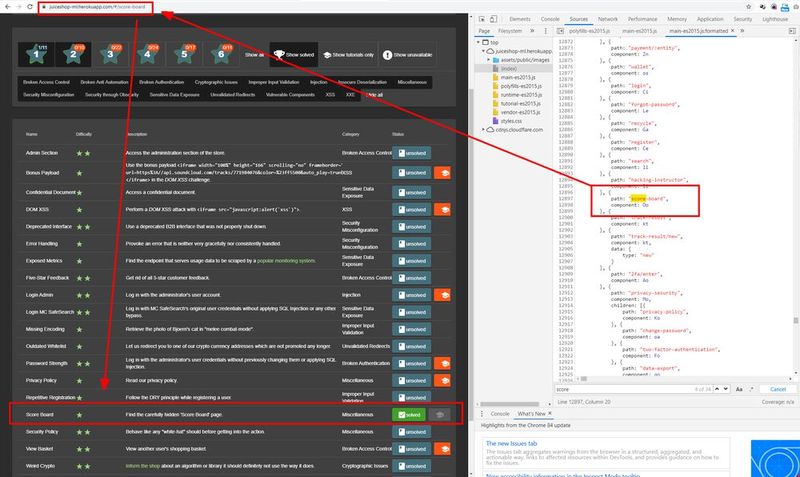
Task: Click Show all difficulties button
Action: 254,55
